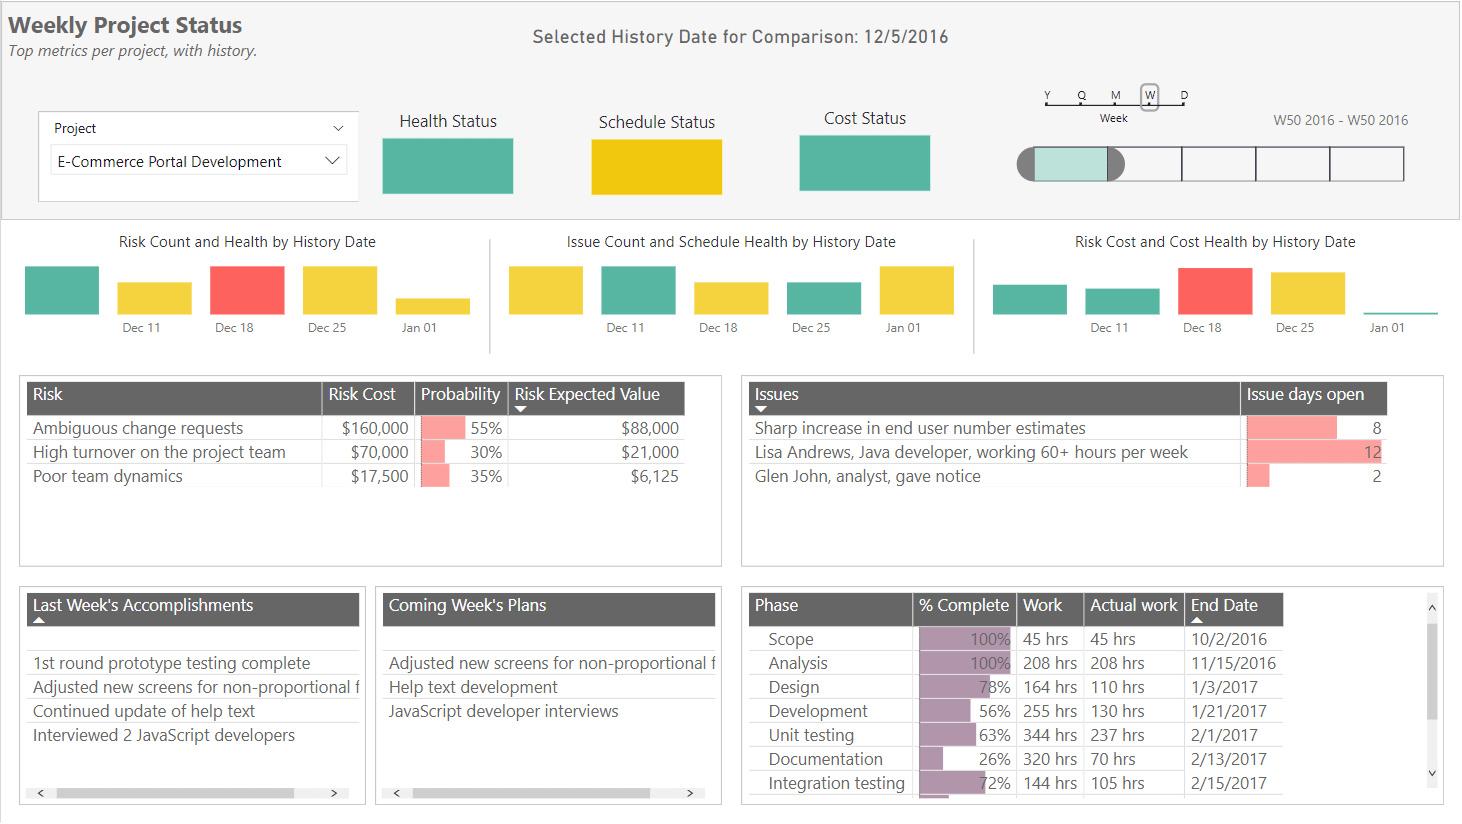Open the E-Commerce Portal Development project dropdown
The image size is (1462, 824).
point(198,161)
